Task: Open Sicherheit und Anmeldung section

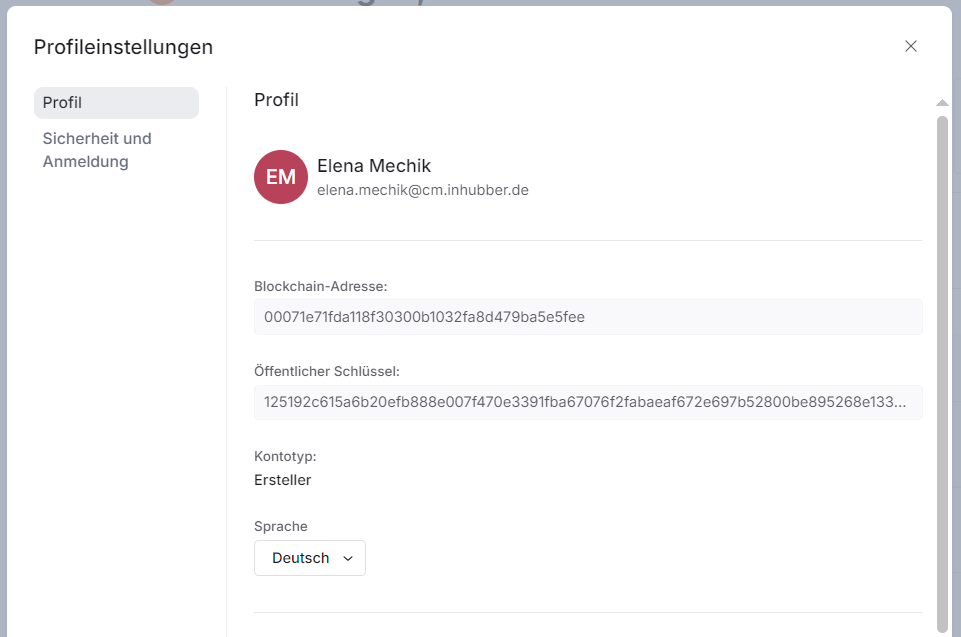Action: point(97,150)
